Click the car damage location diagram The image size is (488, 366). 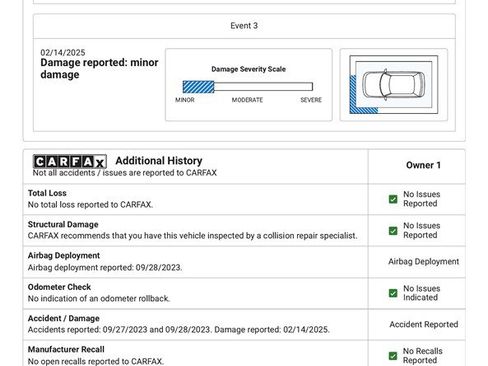(x=394, y=85)
